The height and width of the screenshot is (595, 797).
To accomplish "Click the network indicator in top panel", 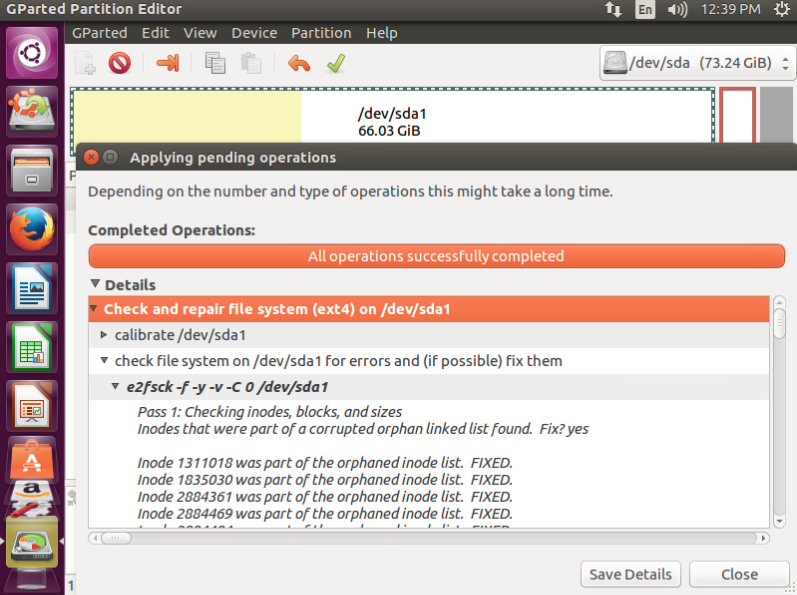I will [x=613, y=9].
